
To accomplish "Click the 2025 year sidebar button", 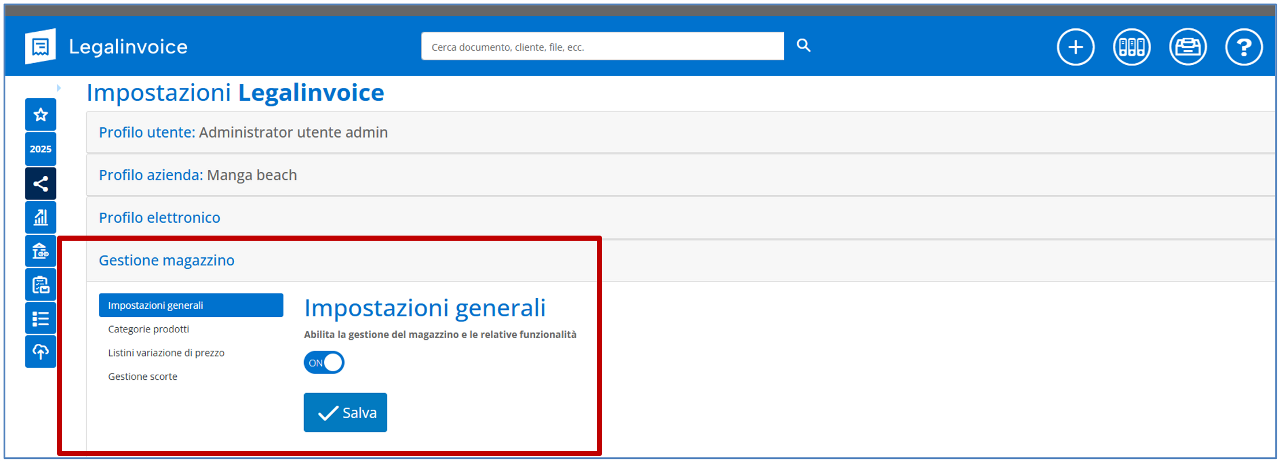I will pyautogui.click(x=41, y=149).
